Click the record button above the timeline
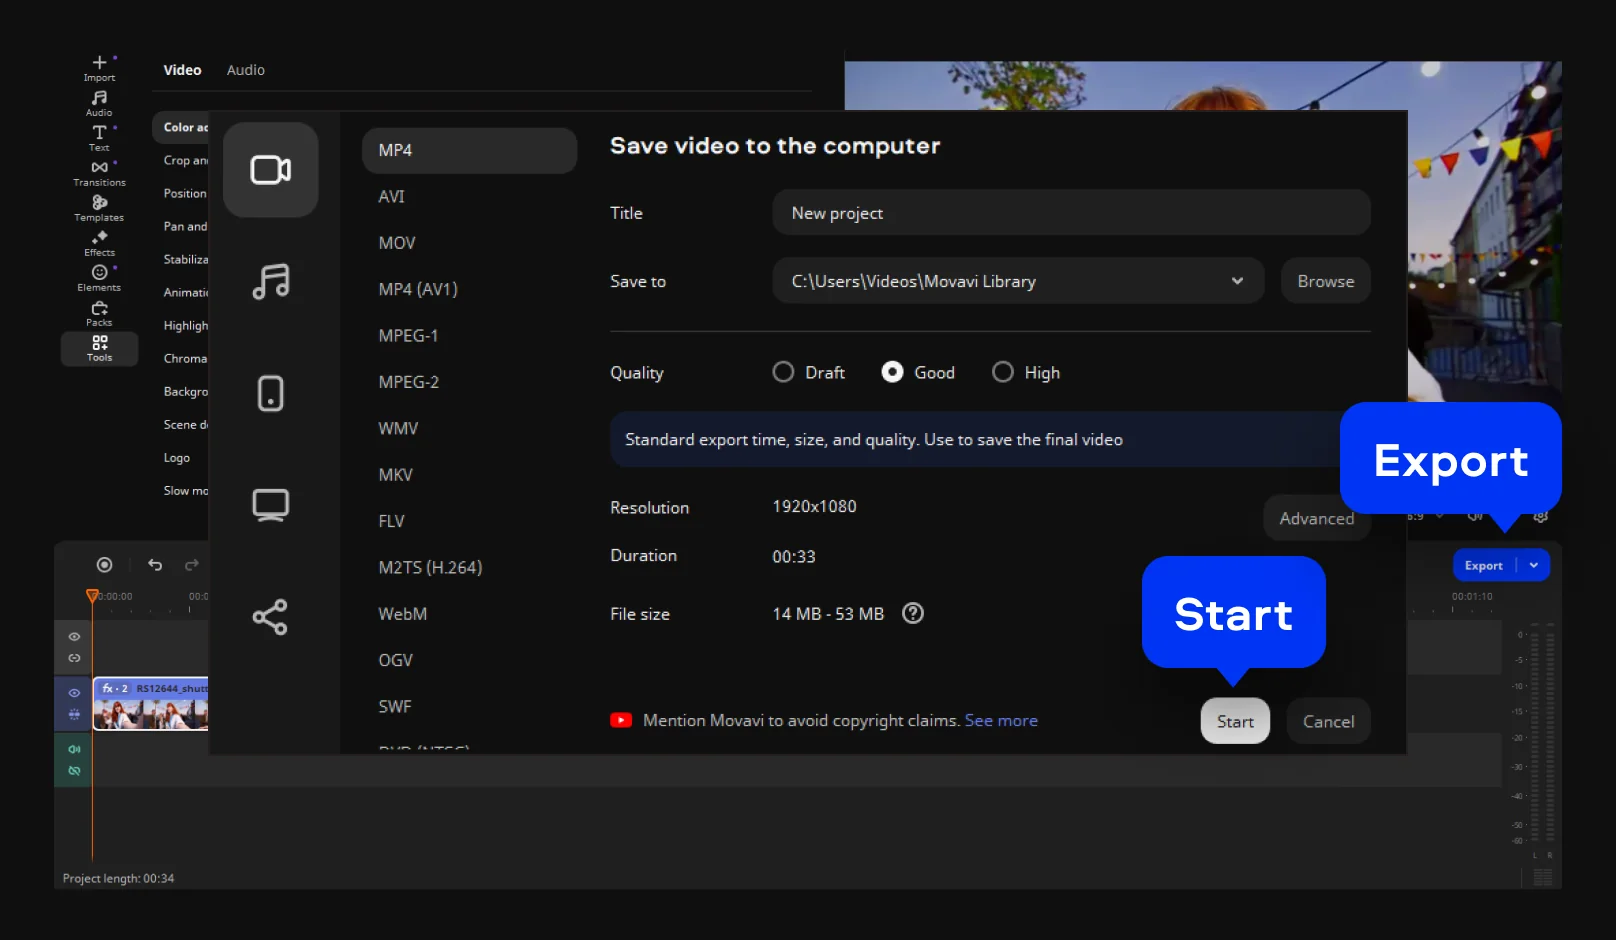 (104, 565)
